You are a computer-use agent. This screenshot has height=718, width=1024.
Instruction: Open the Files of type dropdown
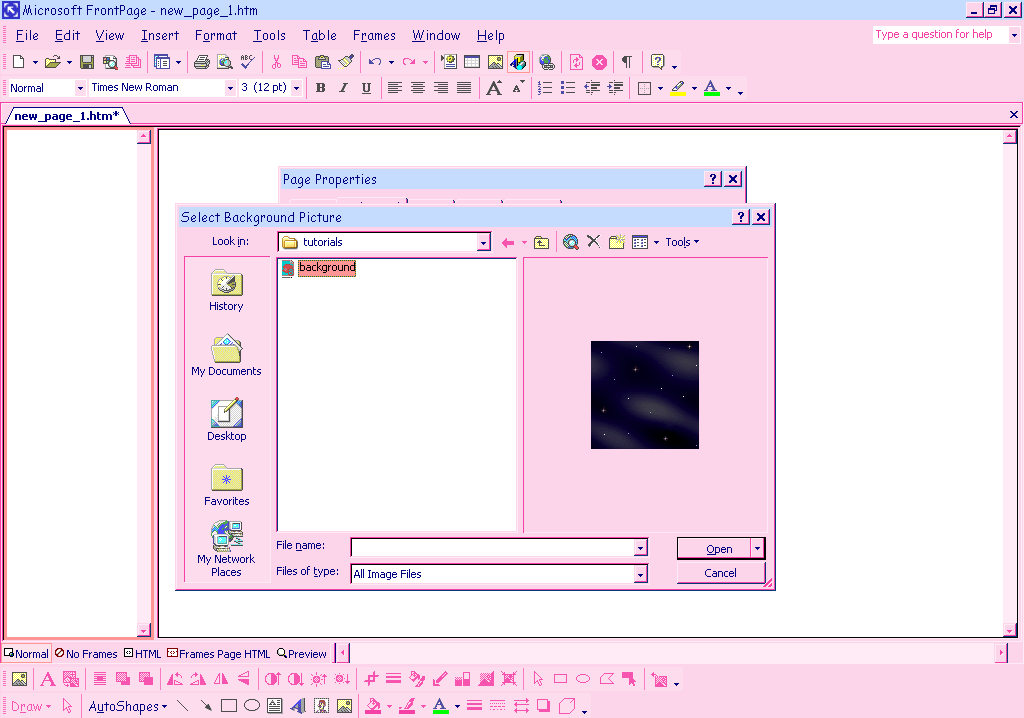tap(640, 574)
